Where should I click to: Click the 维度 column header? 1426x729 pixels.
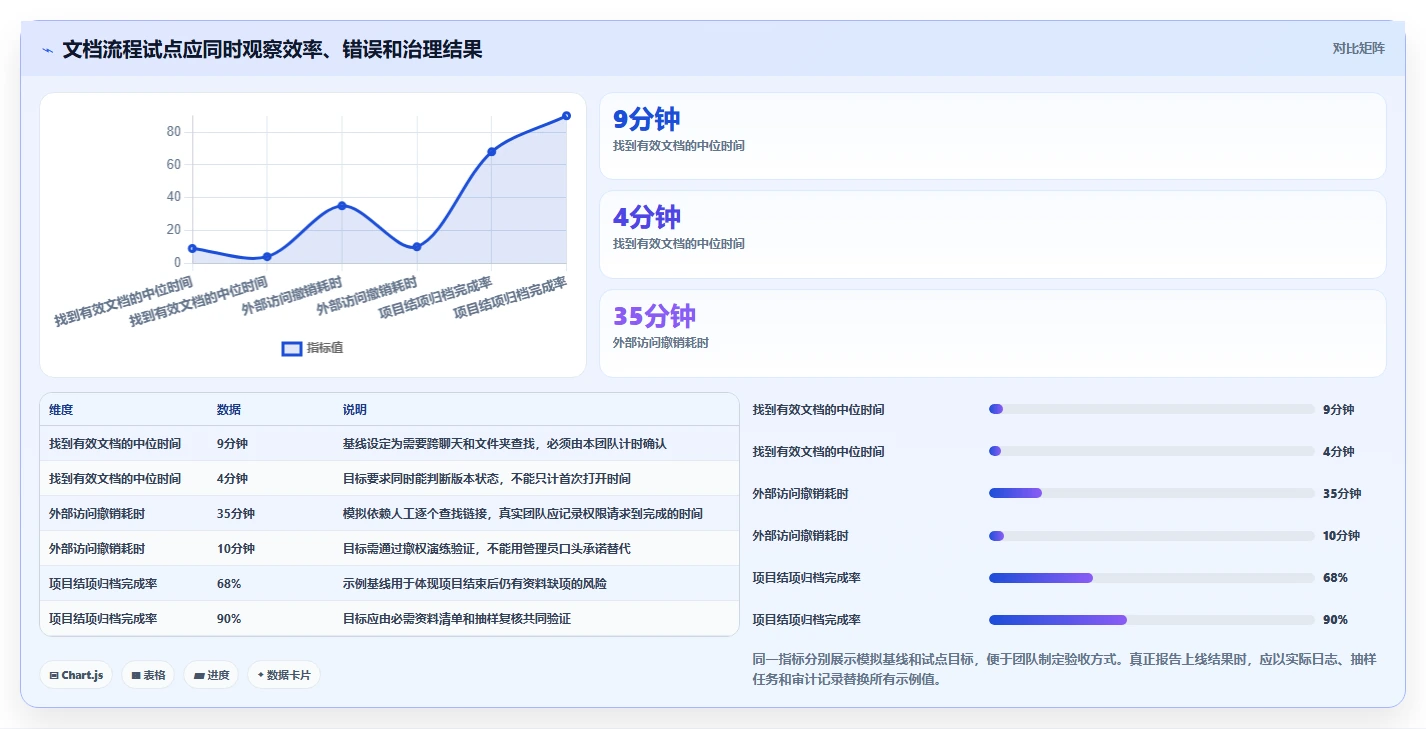point(61,410)
